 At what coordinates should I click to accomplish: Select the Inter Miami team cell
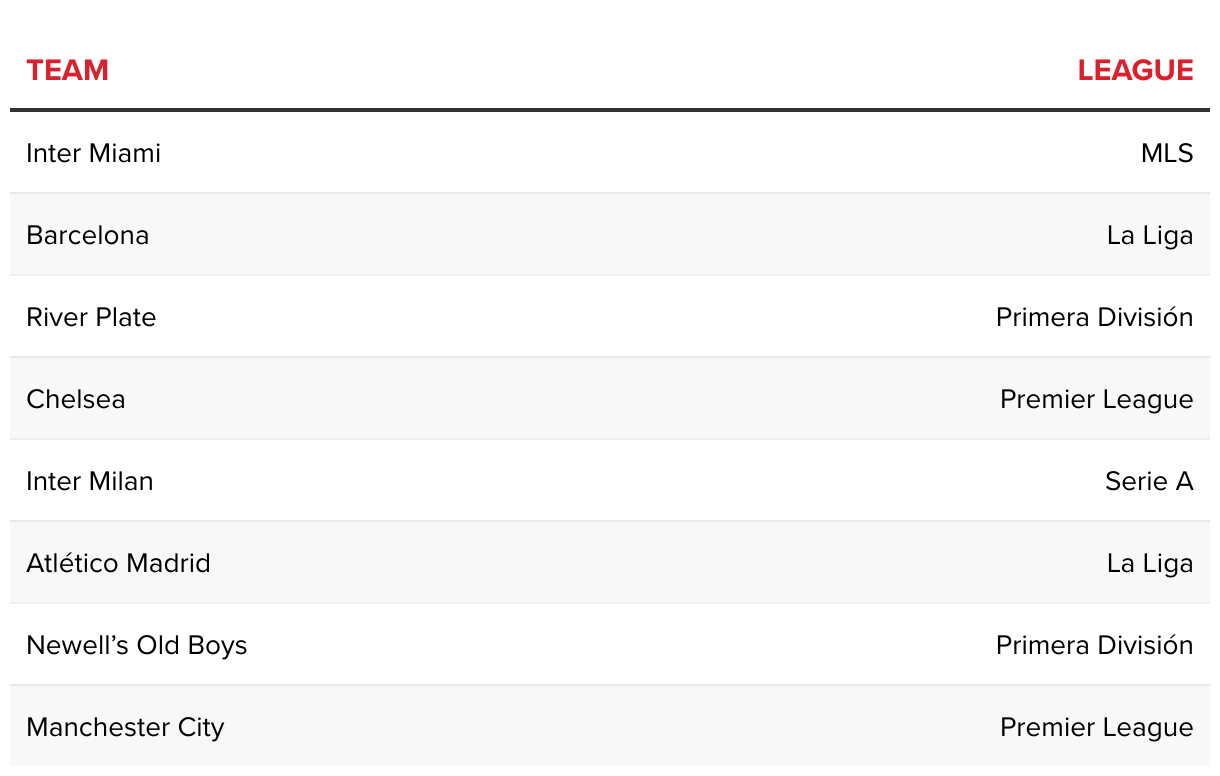tap(93, 153)
